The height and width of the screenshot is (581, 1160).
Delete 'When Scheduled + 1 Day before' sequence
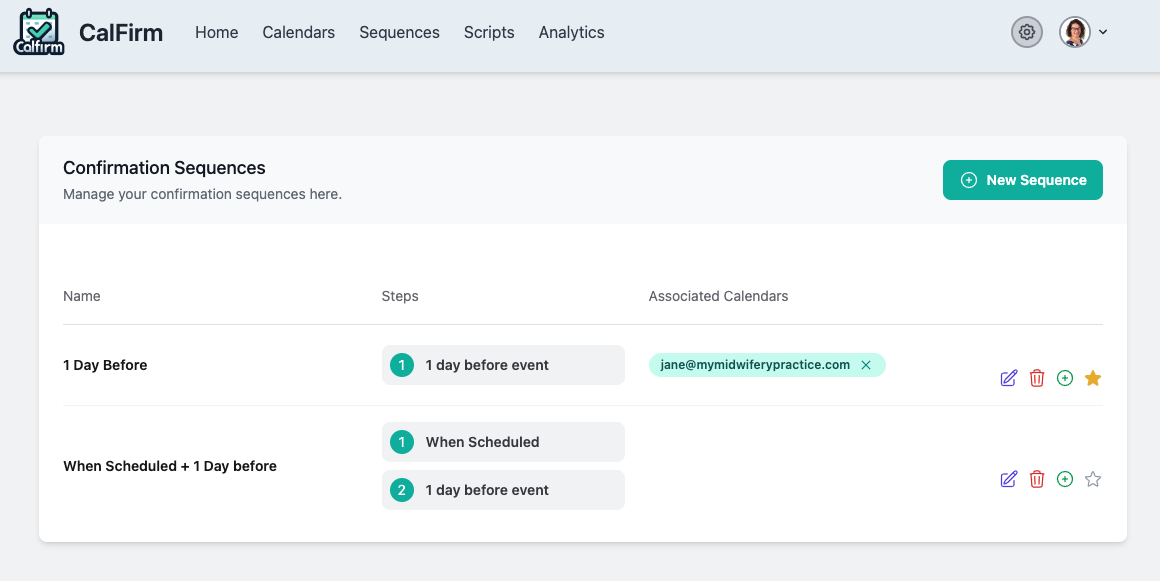coord(1036,479)
